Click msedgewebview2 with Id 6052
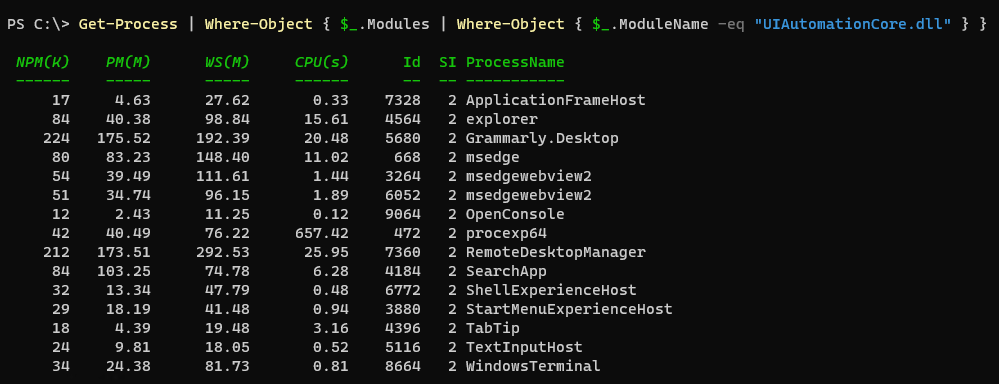999x384 pixels. pyautogui.click(x=529, y=195)
